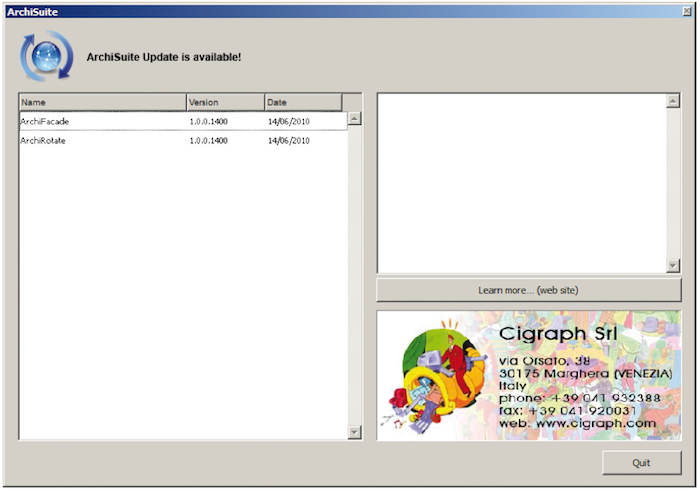
Task: Sort the list by Name column header
Action: 103,102
